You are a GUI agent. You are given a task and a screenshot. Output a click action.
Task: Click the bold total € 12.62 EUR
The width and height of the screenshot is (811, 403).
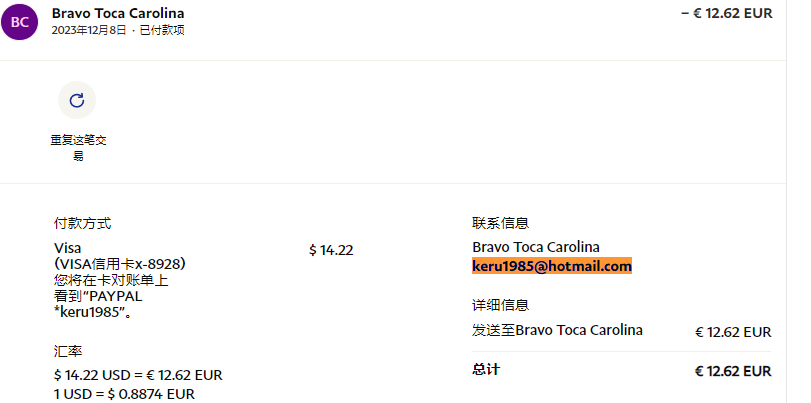733,371
